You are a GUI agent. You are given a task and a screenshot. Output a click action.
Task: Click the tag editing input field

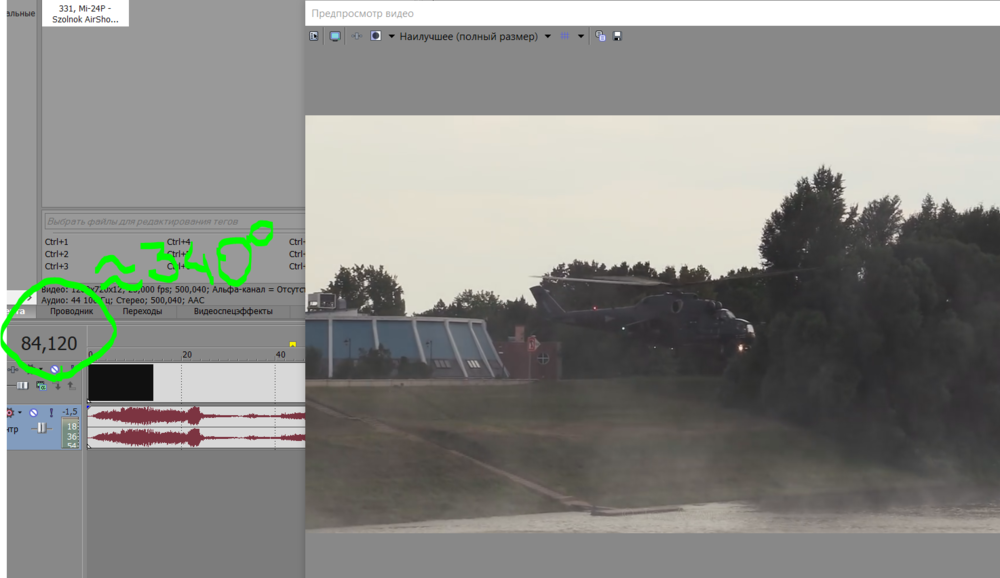(x=173, y=221)
